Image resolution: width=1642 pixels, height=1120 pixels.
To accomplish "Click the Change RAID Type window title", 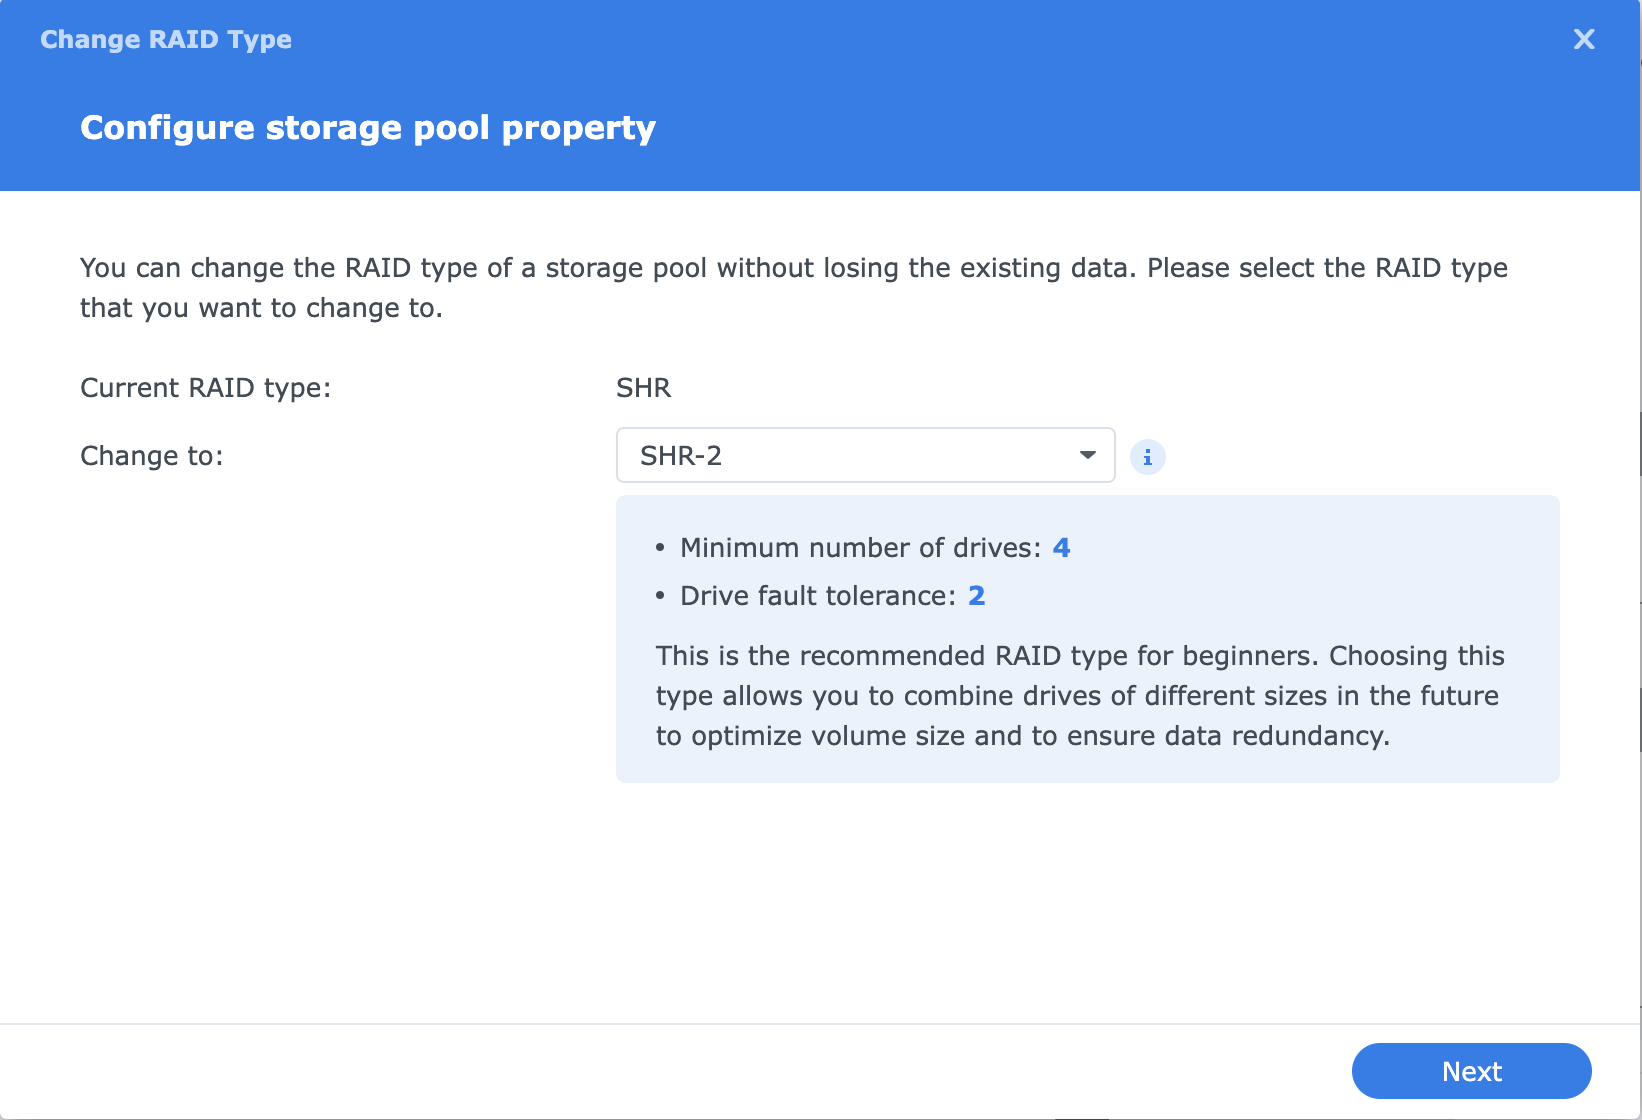I will pyautogui.click(x=166, y=39).
